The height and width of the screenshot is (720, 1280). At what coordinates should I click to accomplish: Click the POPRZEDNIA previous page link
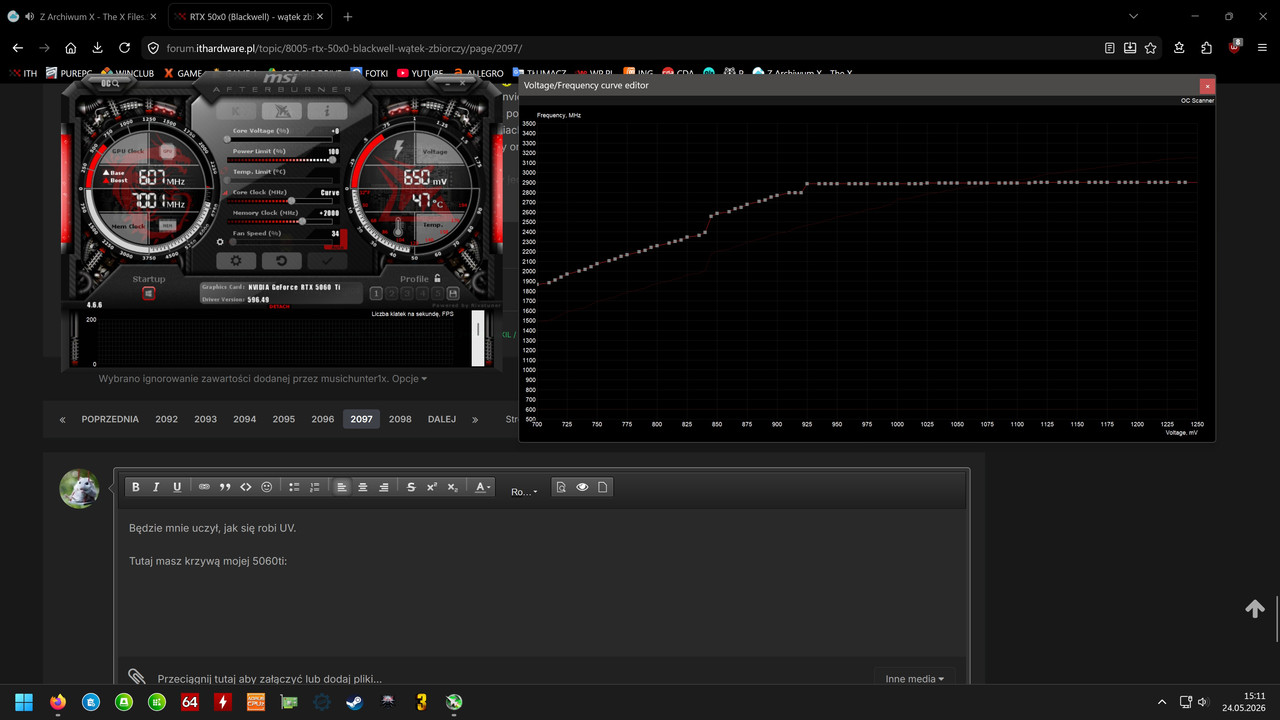(x=110, y=419)
